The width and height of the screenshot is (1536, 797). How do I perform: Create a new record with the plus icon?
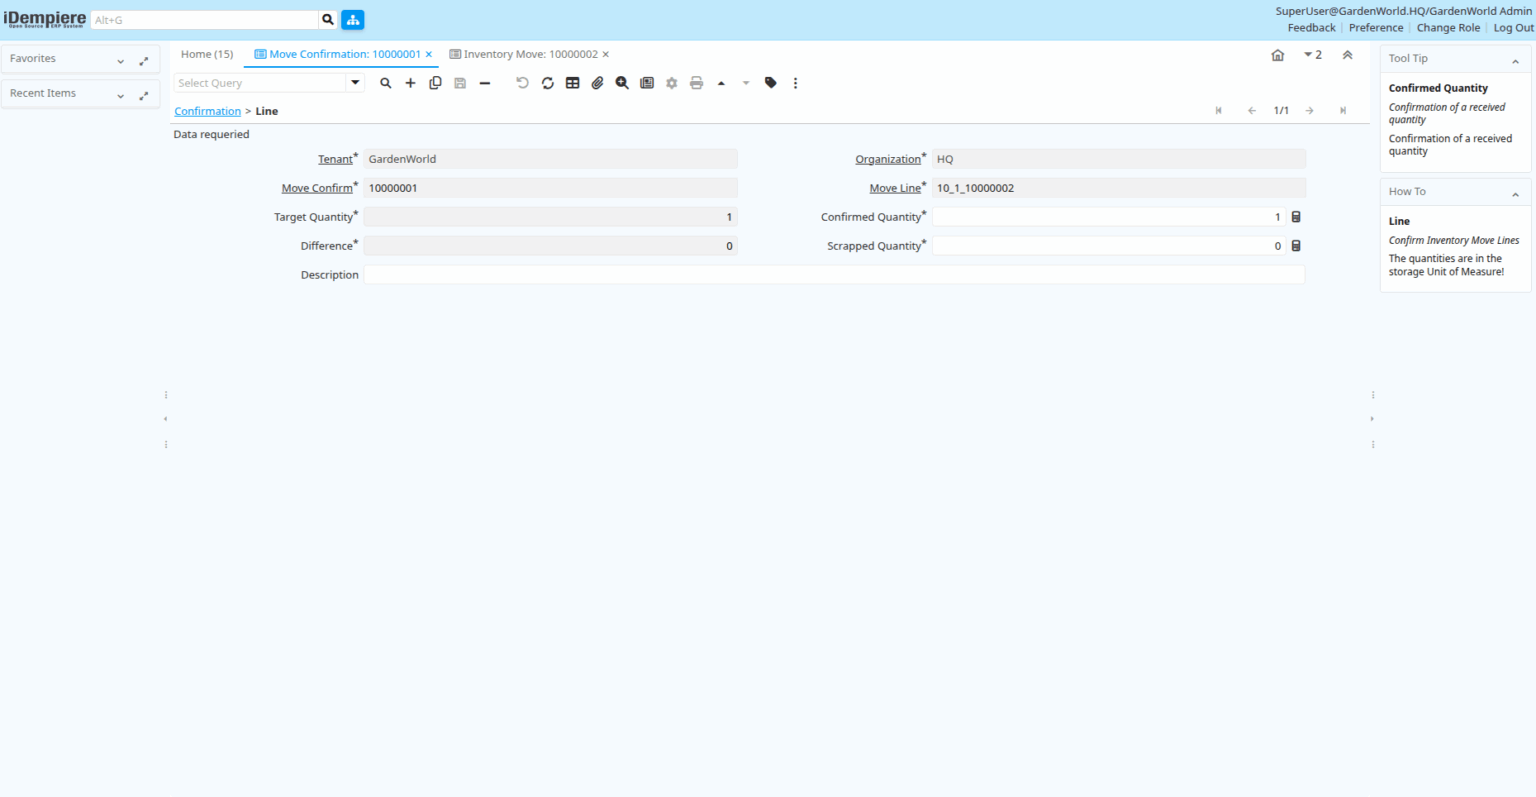[x=410, y=83]
